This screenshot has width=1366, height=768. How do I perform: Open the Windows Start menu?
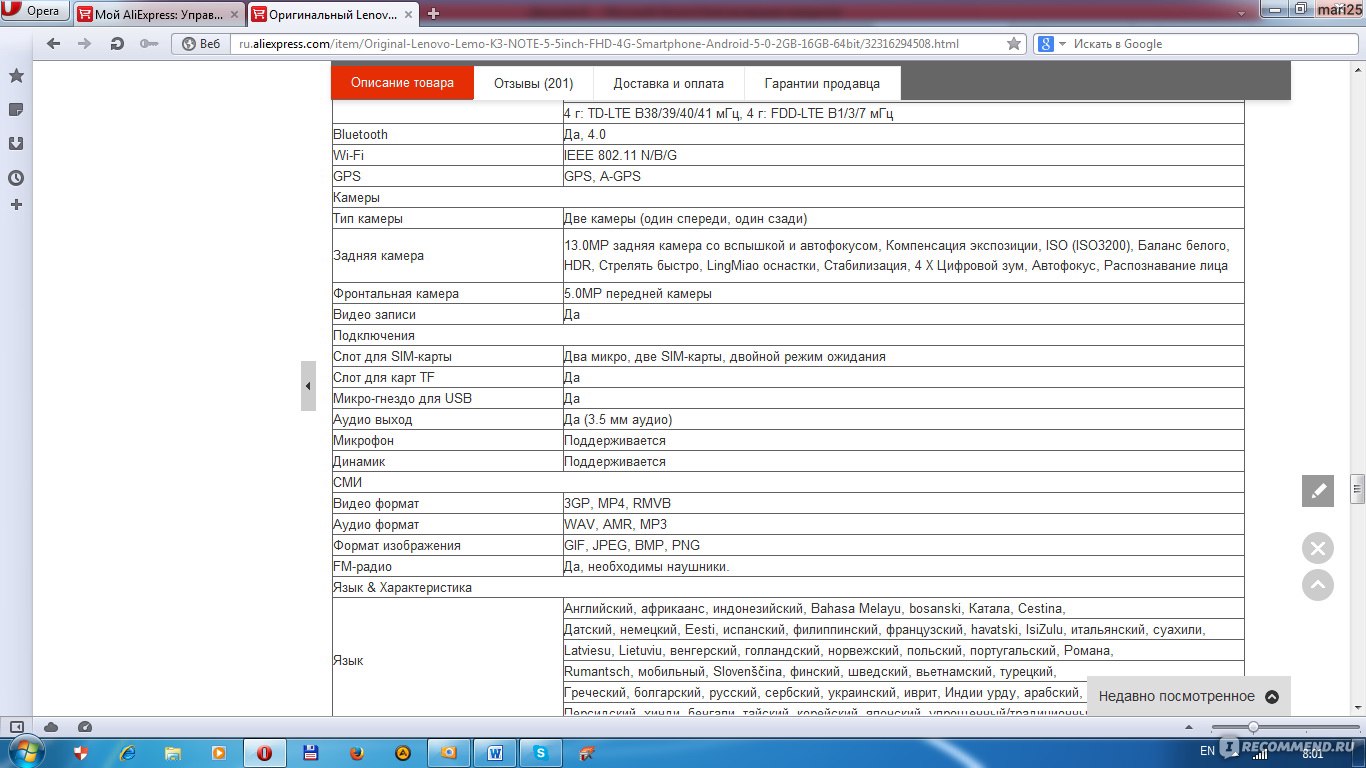(27, 752)
